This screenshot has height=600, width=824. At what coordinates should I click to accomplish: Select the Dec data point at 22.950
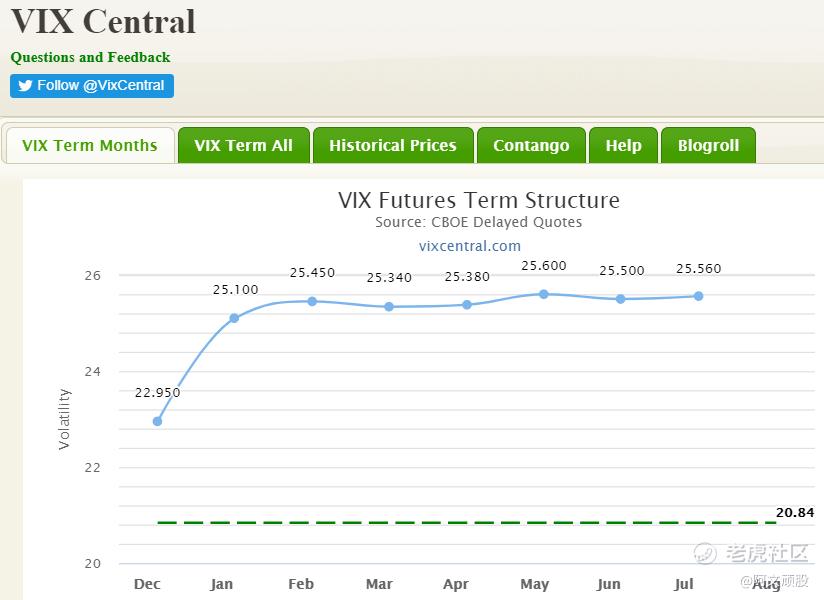tap(157, 421)
